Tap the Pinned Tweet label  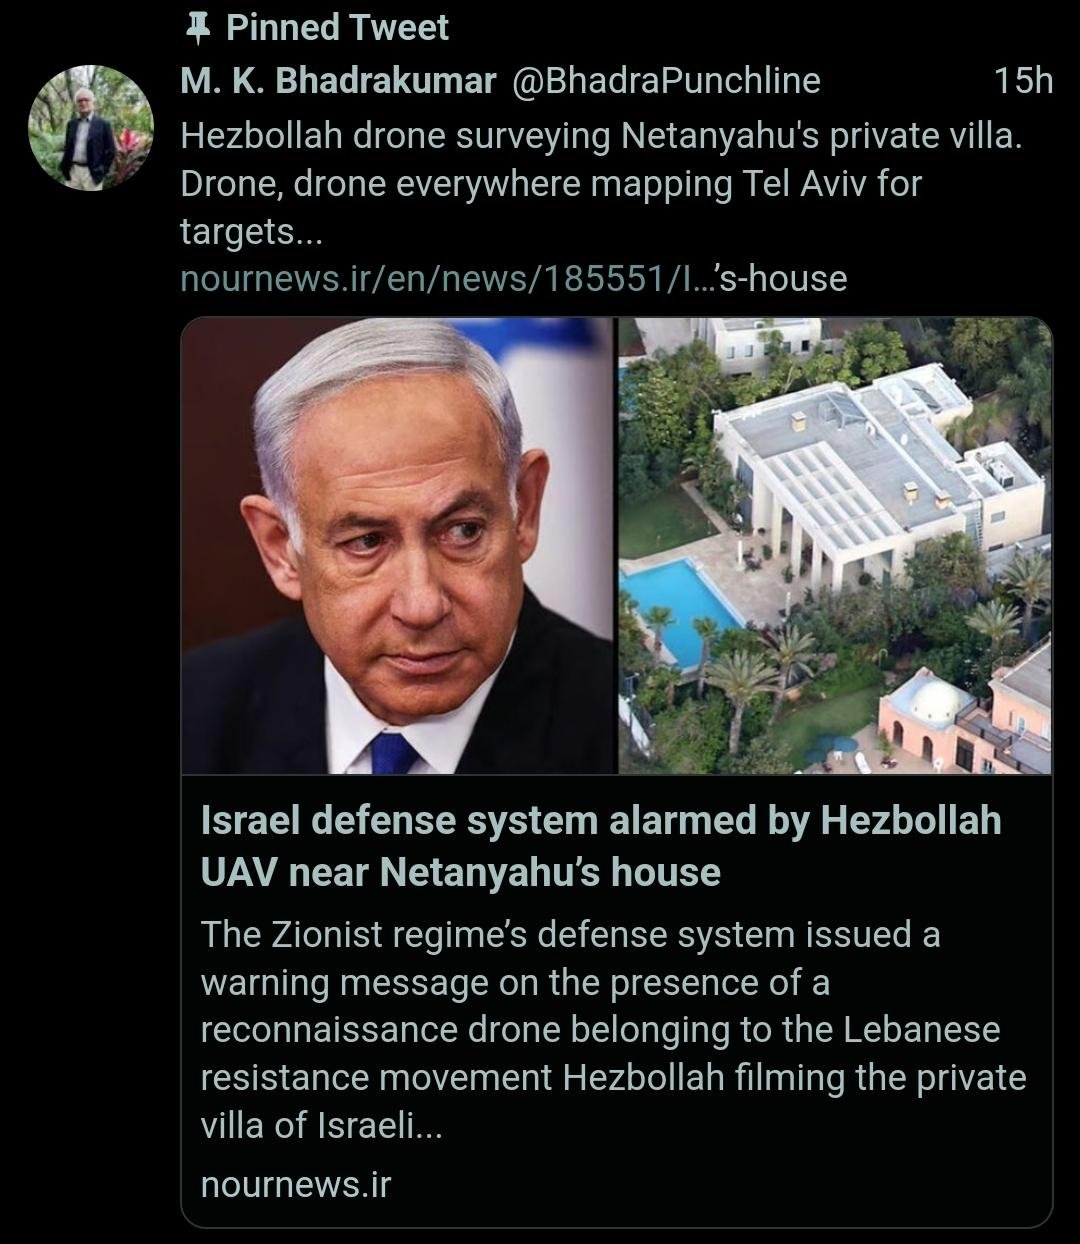(337, 28)
